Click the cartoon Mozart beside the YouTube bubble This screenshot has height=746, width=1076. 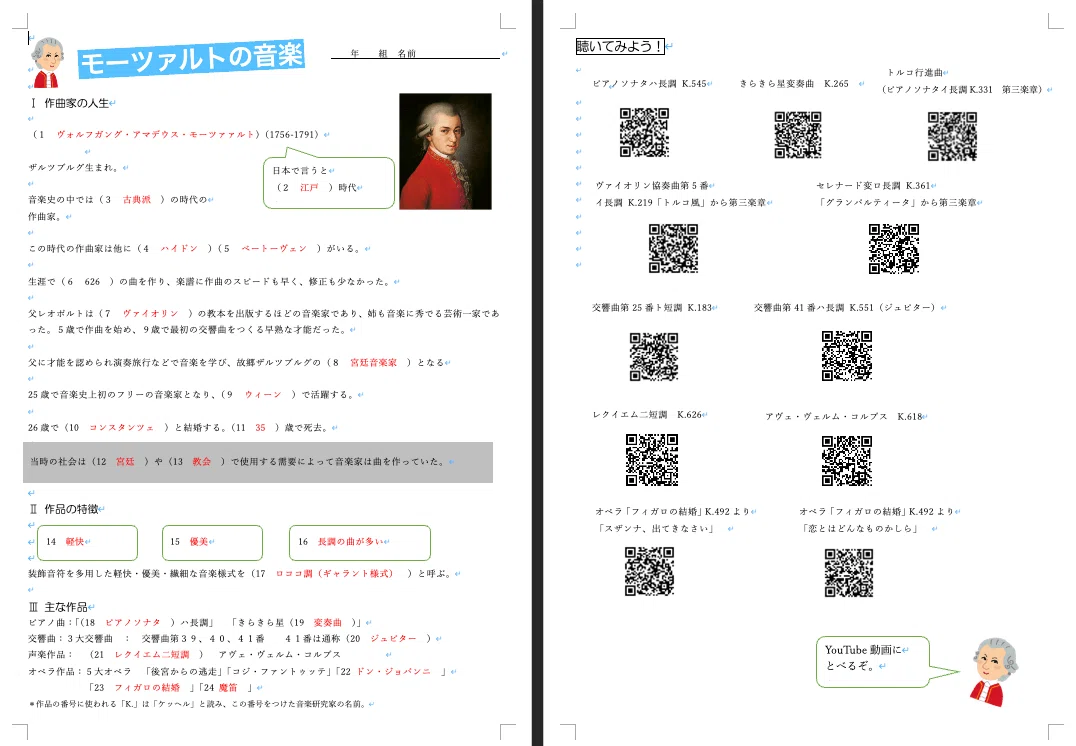994,671
